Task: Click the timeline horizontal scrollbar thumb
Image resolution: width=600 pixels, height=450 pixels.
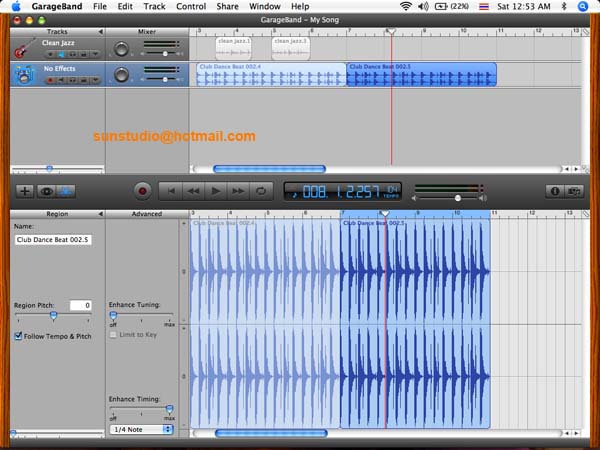Action: [269, 169]
